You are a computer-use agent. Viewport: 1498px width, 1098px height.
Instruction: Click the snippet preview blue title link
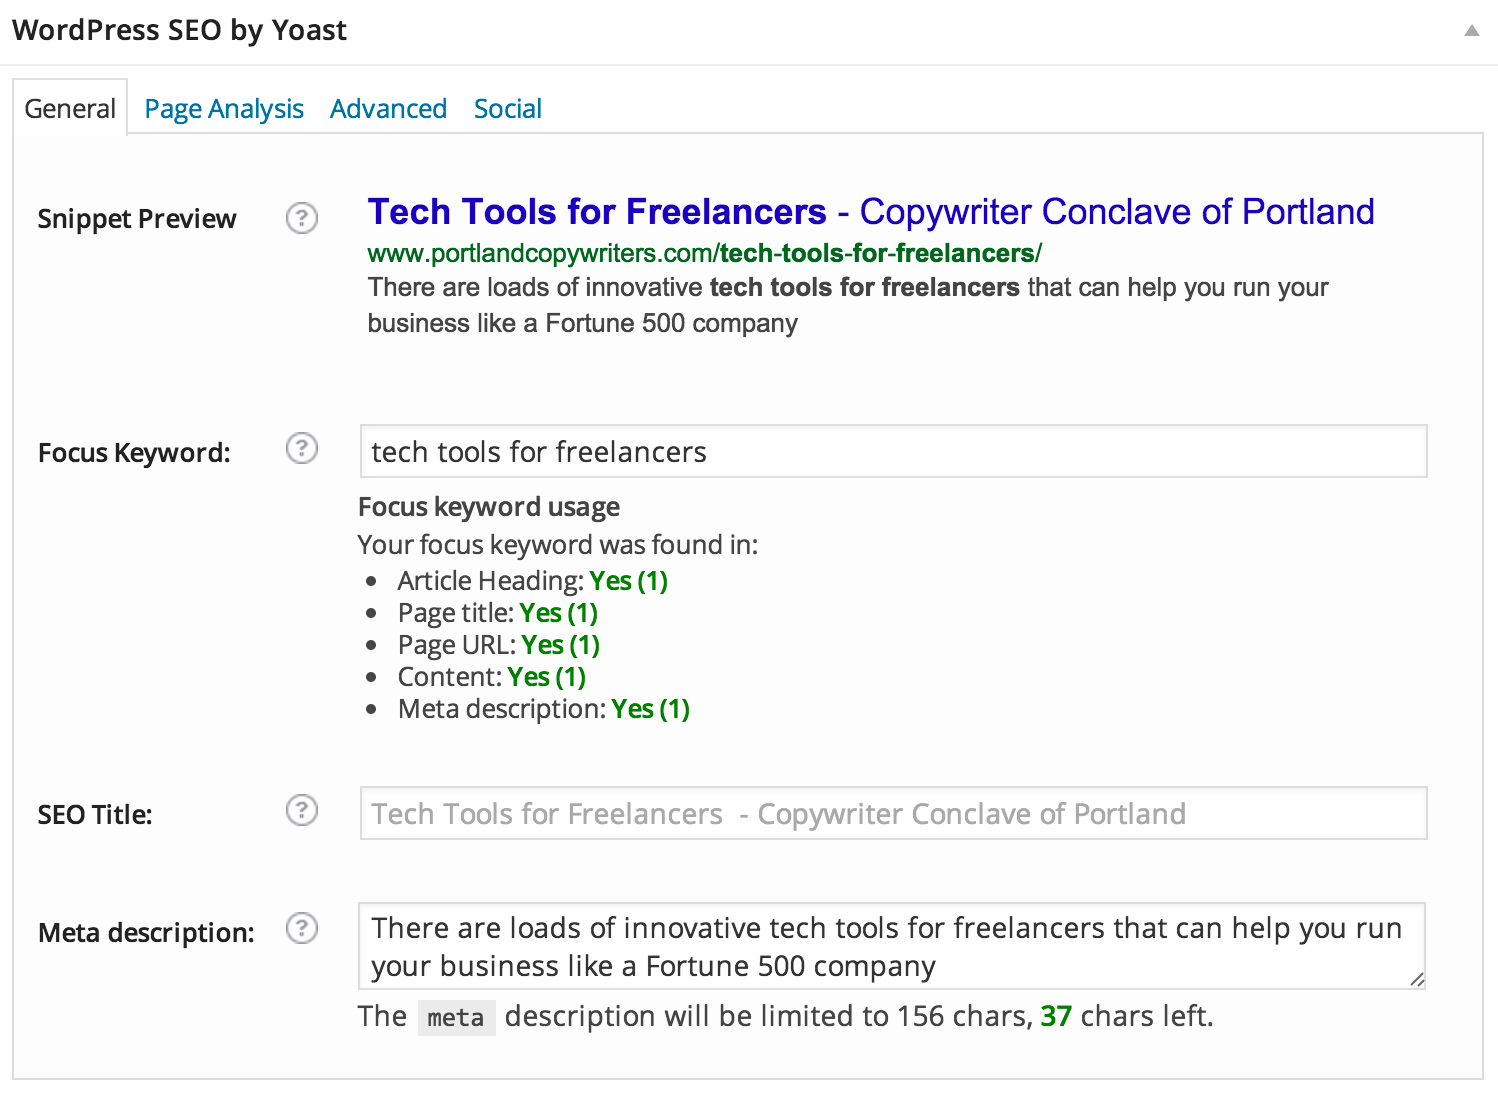(870, 212)
